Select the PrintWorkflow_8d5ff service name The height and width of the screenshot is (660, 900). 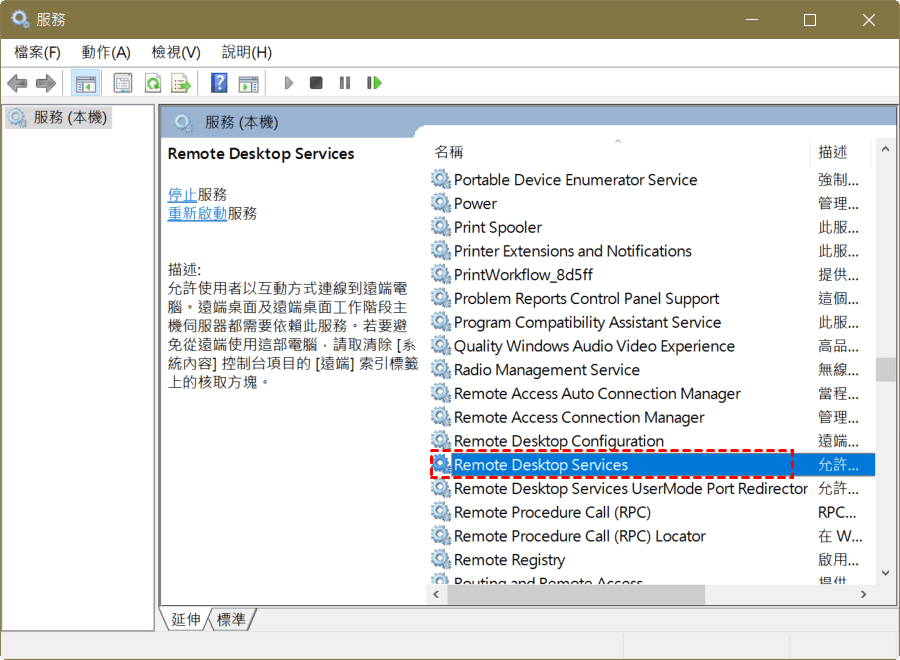(x=523, y=274)
